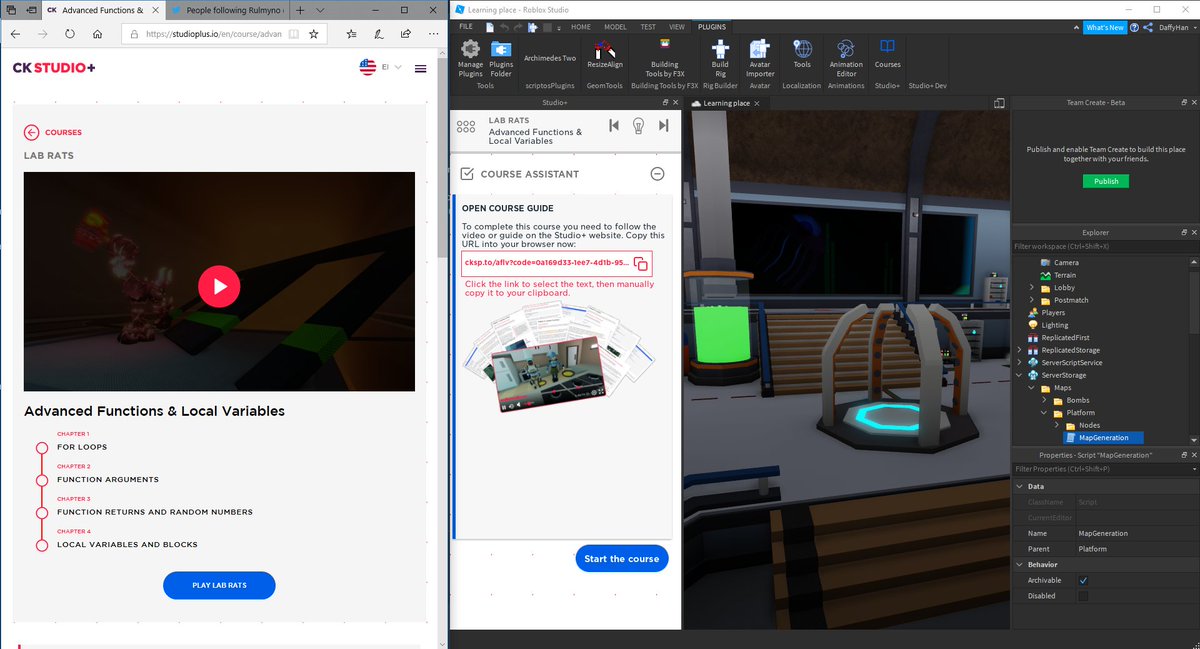Click the What's New button
This screenshot has width=1200, height=649.
pyautogui.click(x=1104, y=27)
